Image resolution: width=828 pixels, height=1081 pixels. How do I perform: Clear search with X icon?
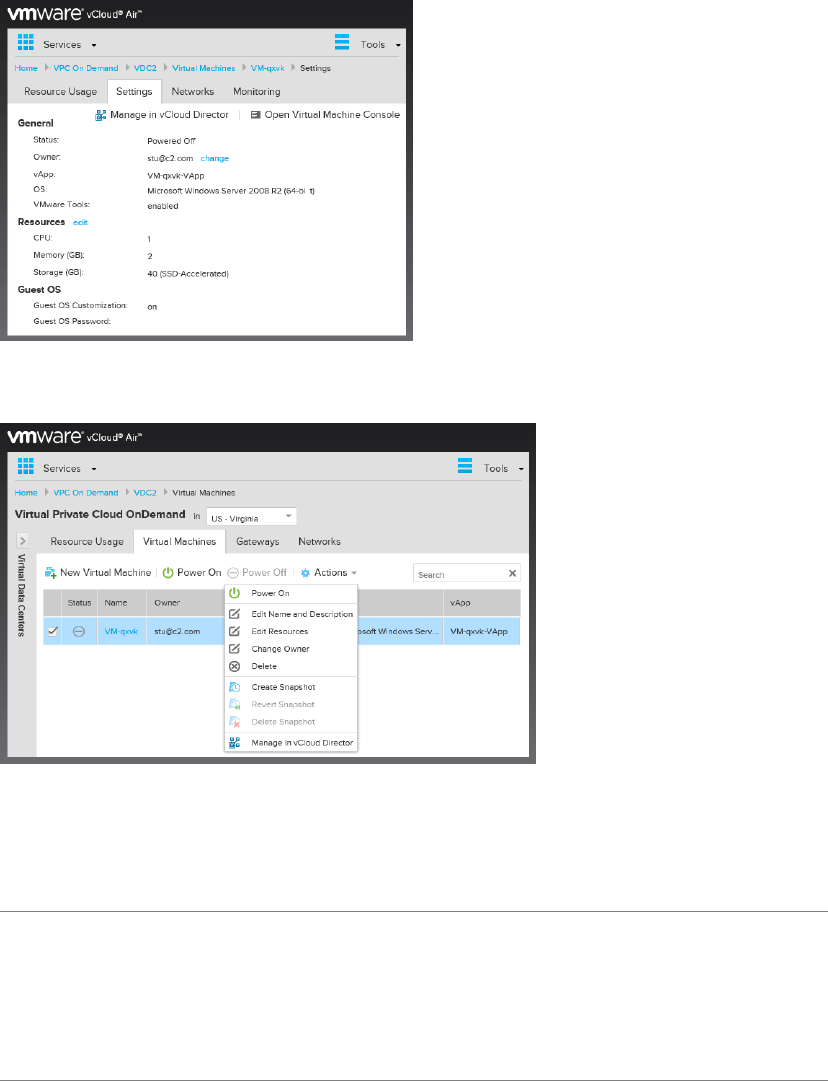(512, 574)
